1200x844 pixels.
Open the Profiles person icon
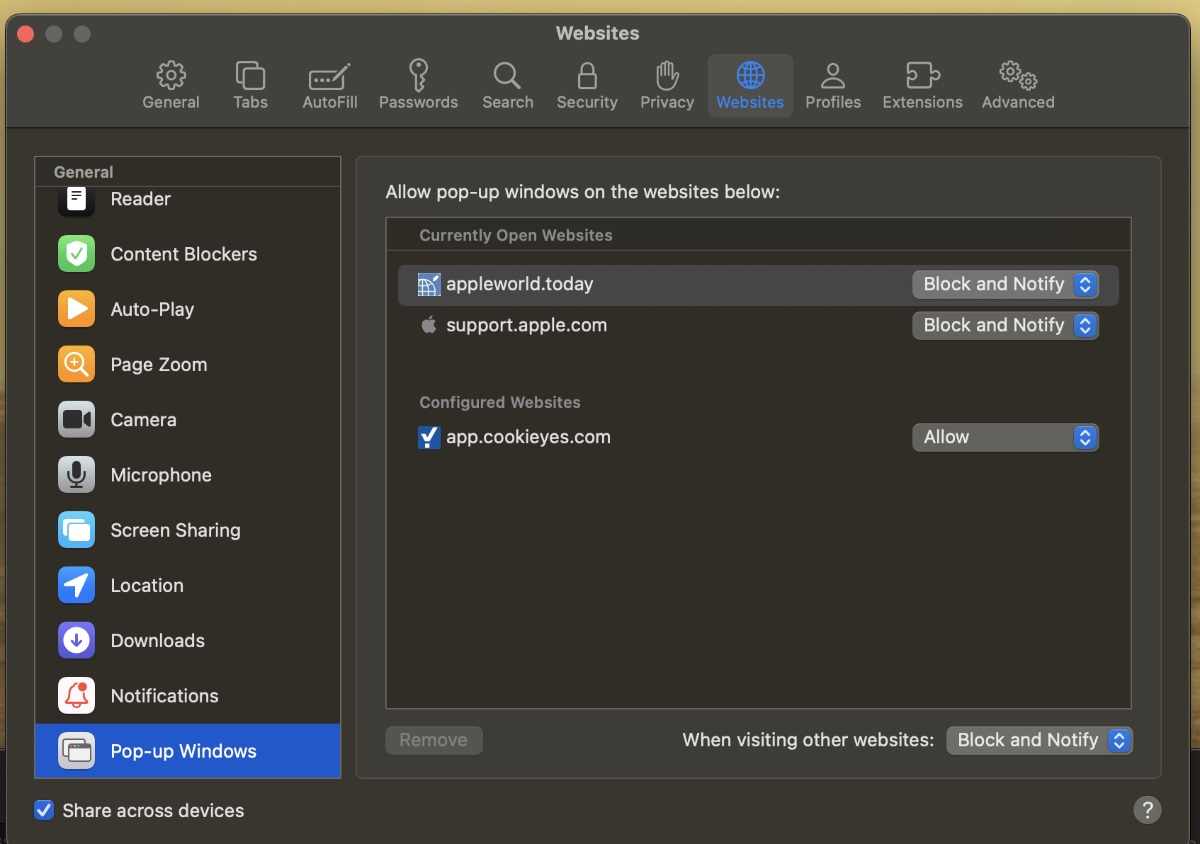pos(833,75)
